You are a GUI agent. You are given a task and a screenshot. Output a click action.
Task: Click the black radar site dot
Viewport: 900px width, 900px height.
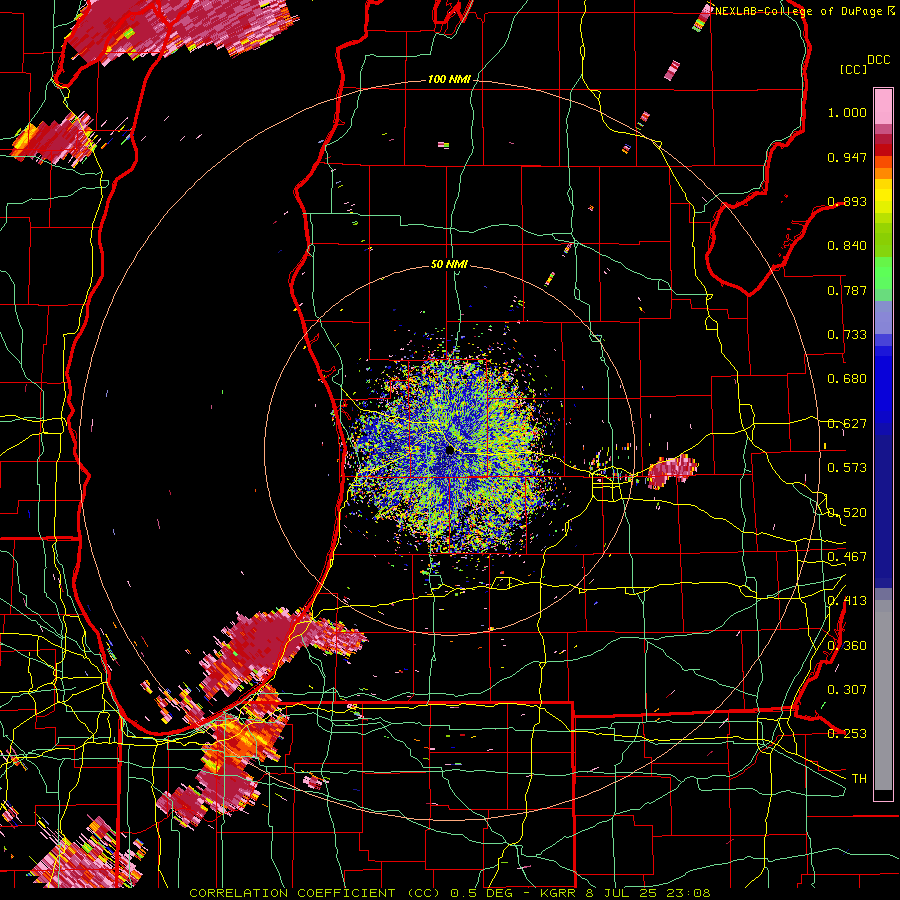tap(450, 450)
